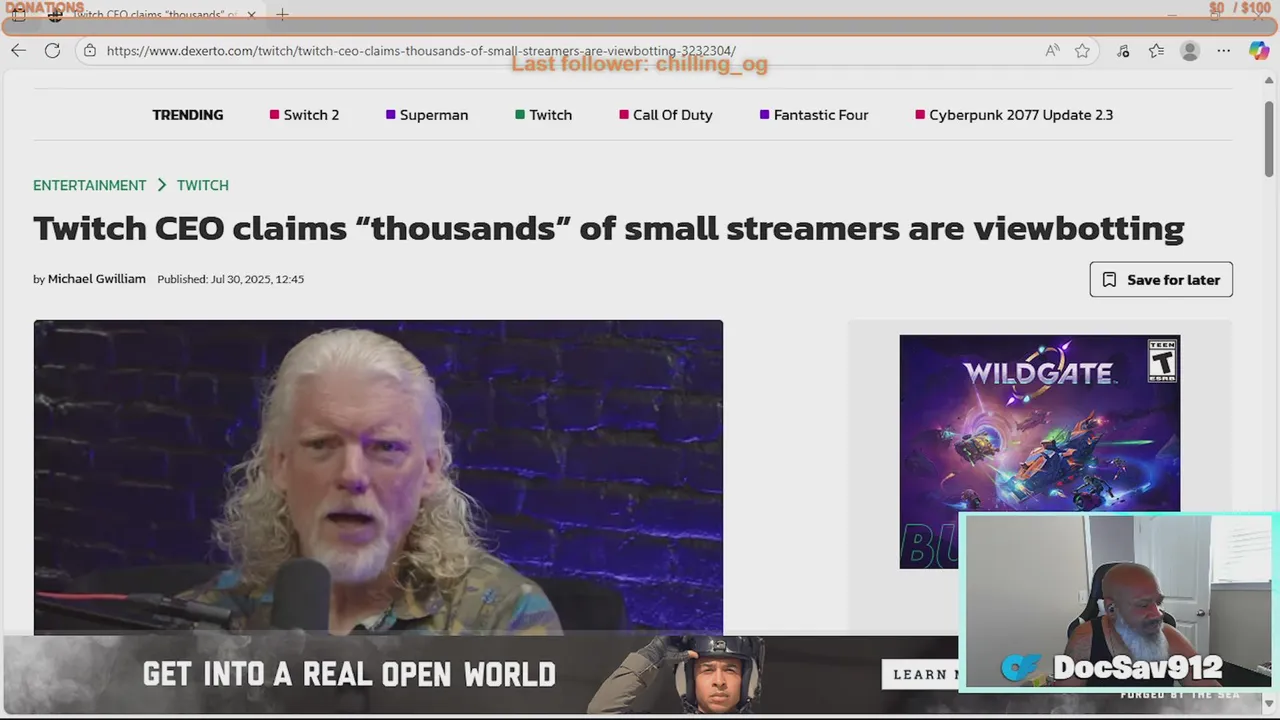Open browser profile avatar
The width and height of the screenshot is (1280, 720).
1189,50
